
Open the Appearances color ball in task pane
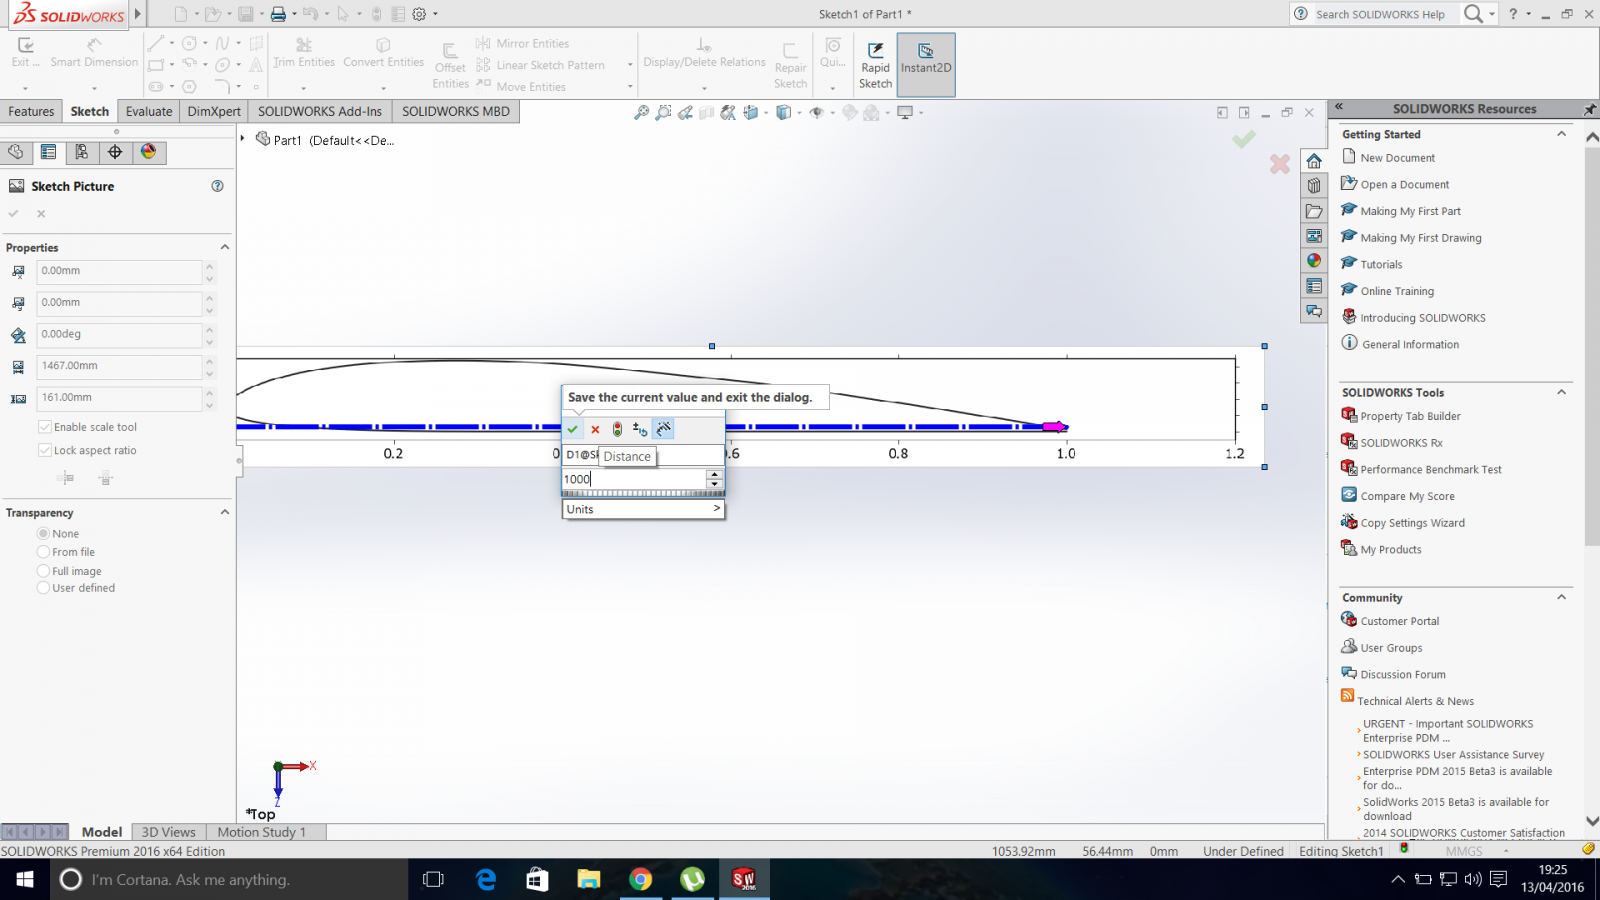point(1314,261)
